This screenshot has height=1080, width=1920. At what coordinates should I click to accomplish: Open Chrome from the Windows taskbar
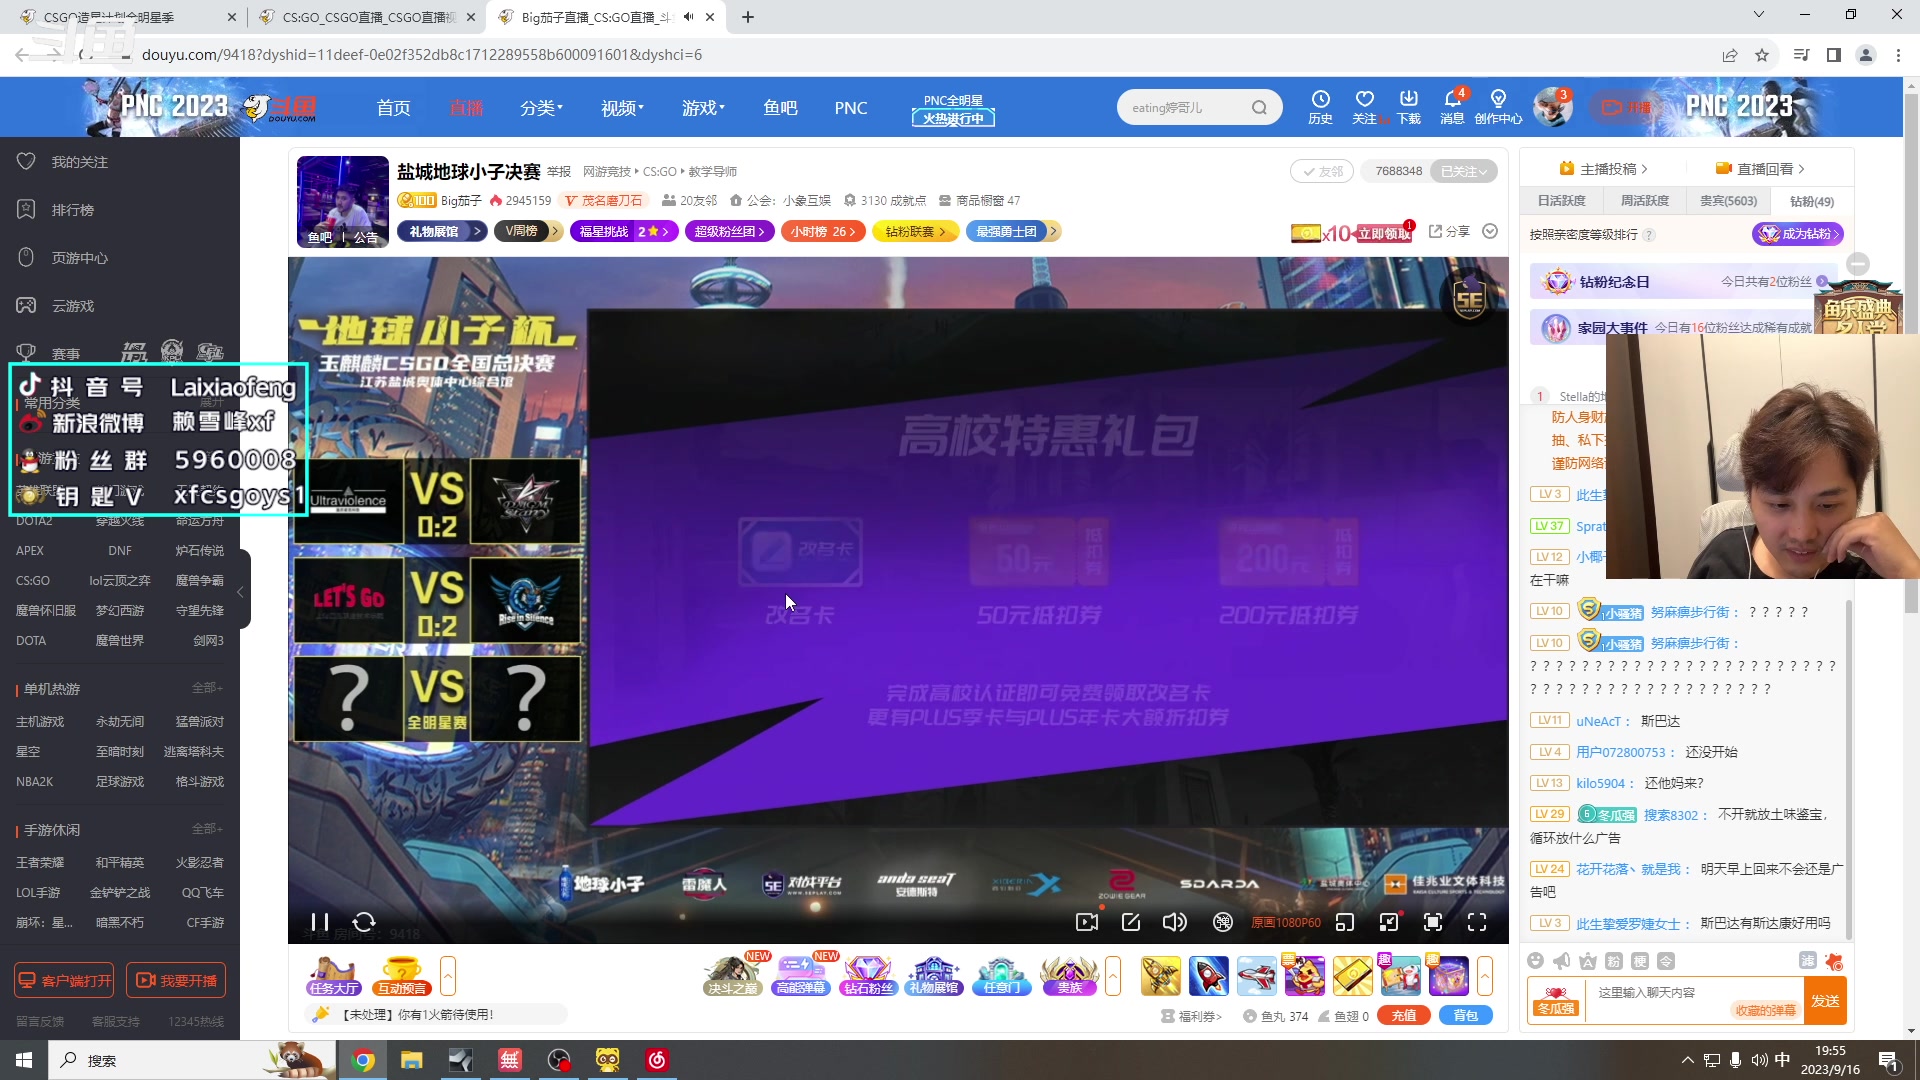click(363, 1060)
